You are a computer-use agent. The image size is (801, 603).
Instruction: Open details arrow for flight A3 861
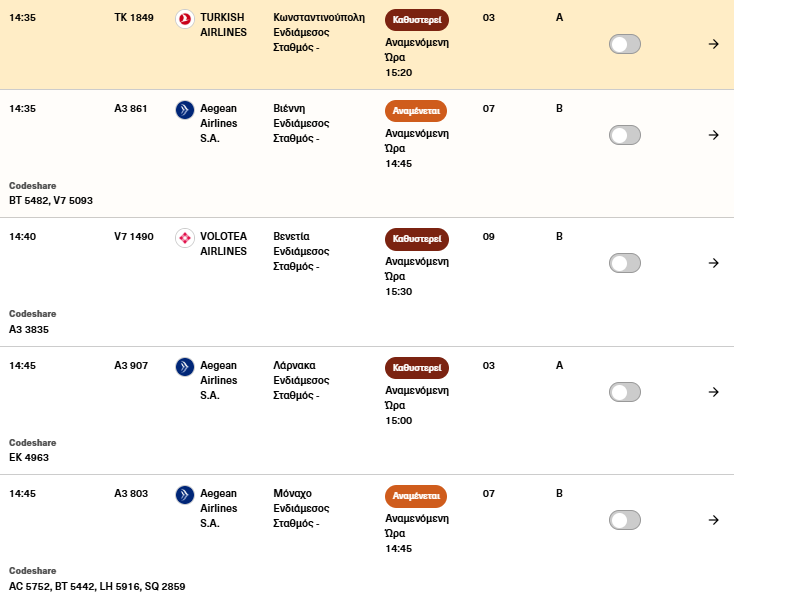coord(713,135)
